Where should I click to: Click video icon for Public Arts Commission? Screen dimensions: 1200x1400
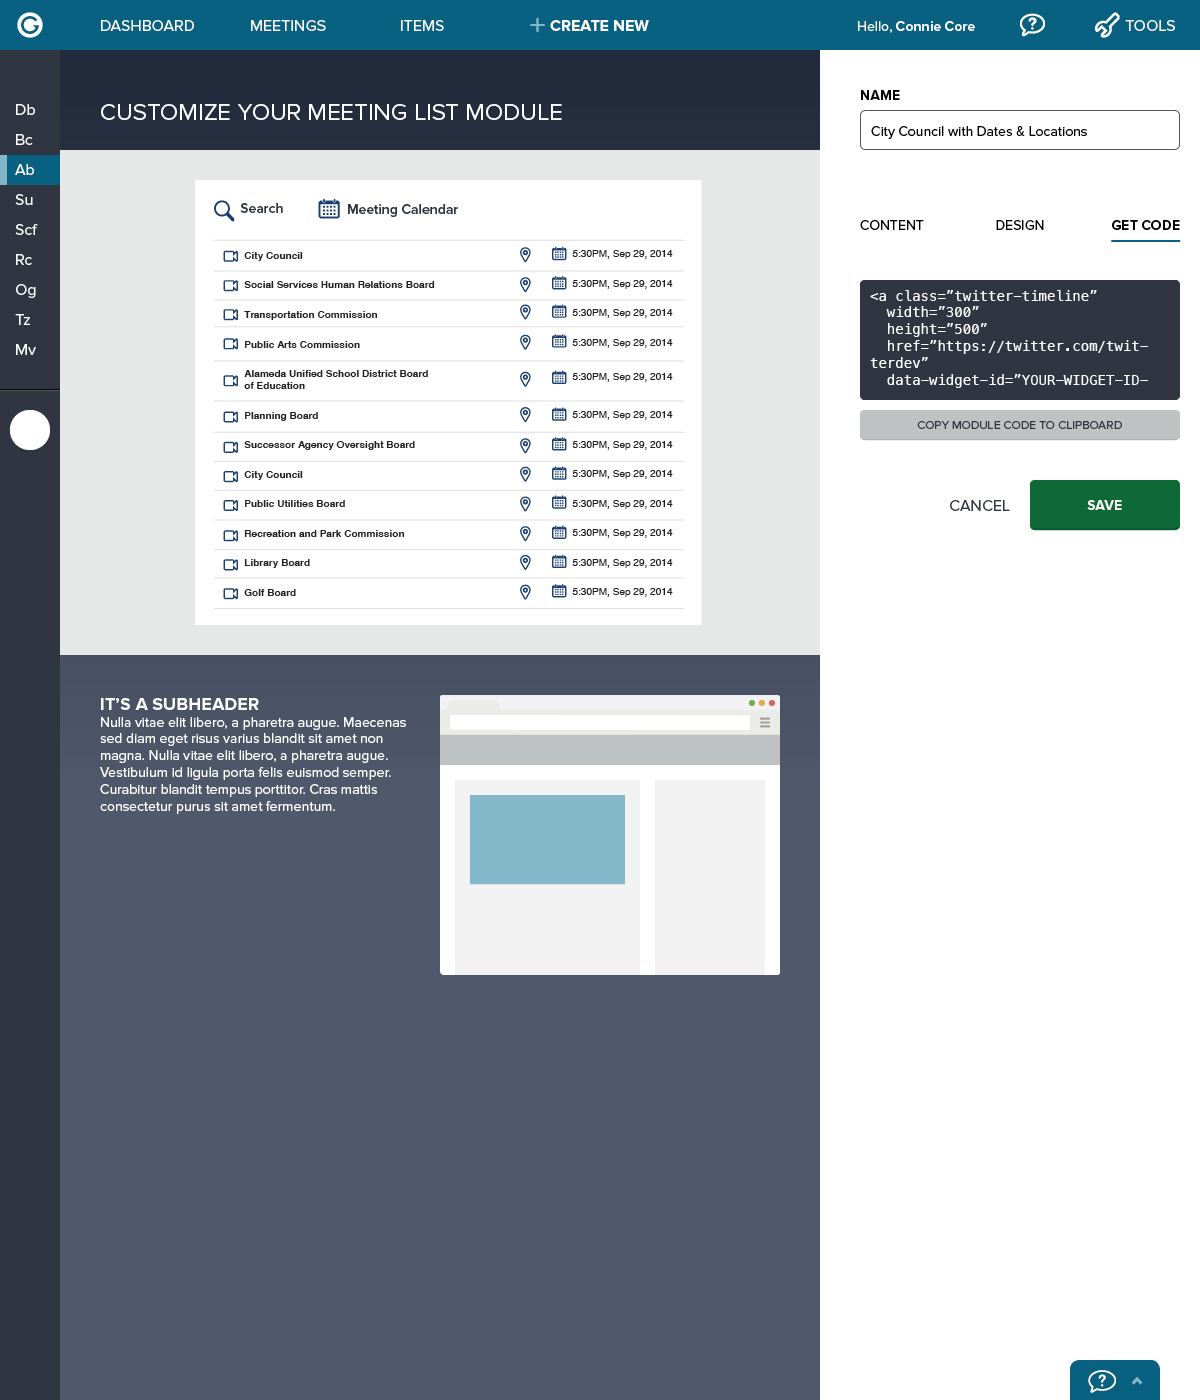click(x=230, y=345)
